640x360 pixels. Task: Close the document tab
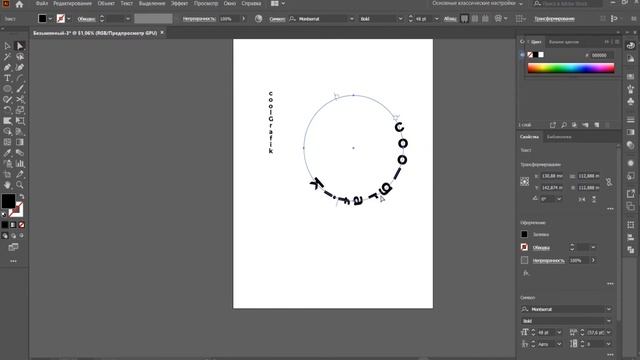point(162,33)
